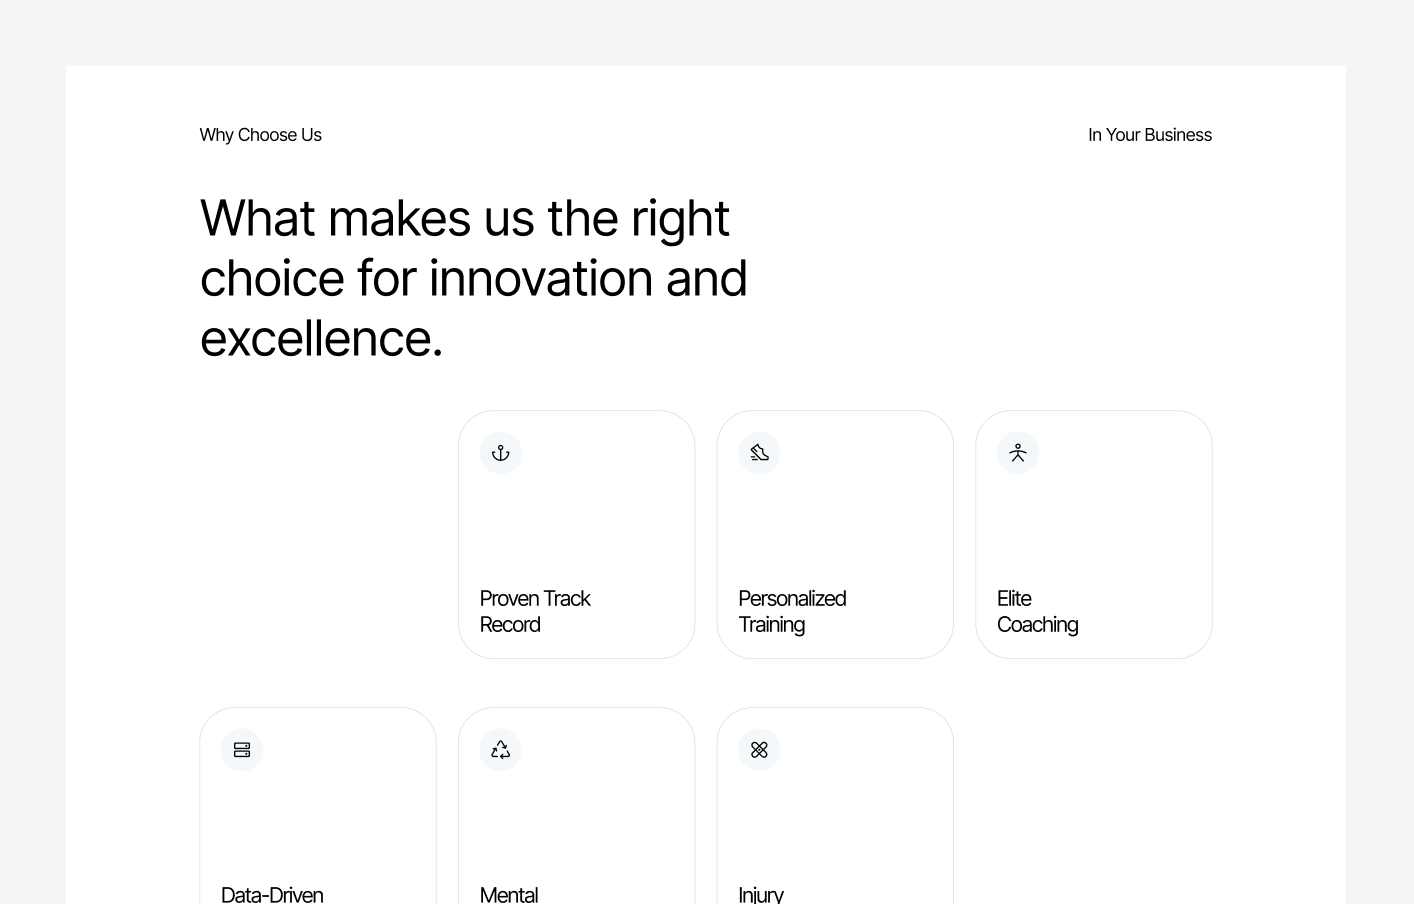The height and width of the screenshot is (904, 1414).
Task: Click the crossed bandage icon above Injury
Action: coord(759,749)
